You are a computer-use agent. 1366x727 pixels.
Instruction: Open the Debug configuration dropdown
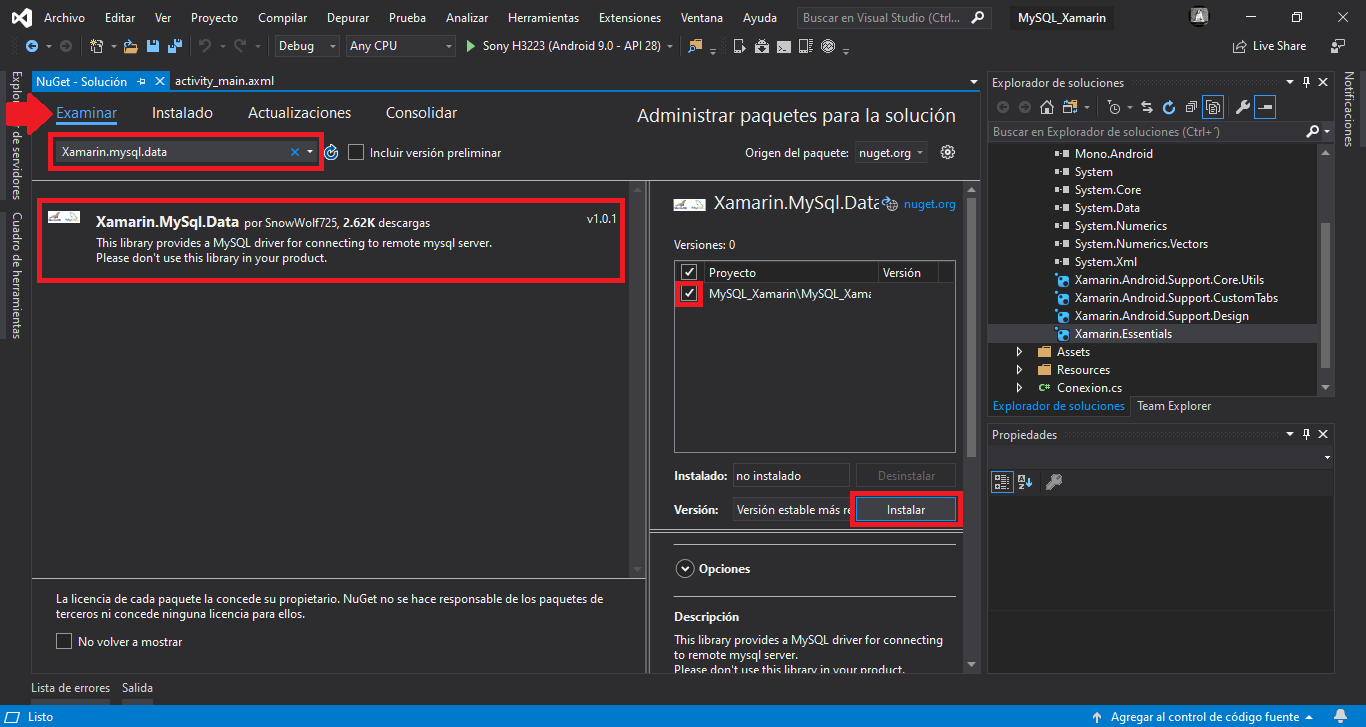pyautogui.click(x=309, y=46)
